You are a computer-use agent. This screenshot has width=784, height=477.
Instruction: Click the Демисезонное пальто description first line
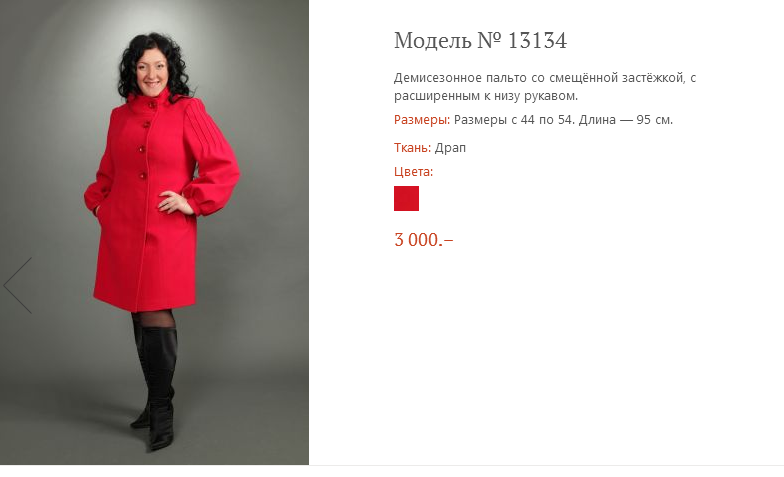pyautogui.click(x=544, y=78)
